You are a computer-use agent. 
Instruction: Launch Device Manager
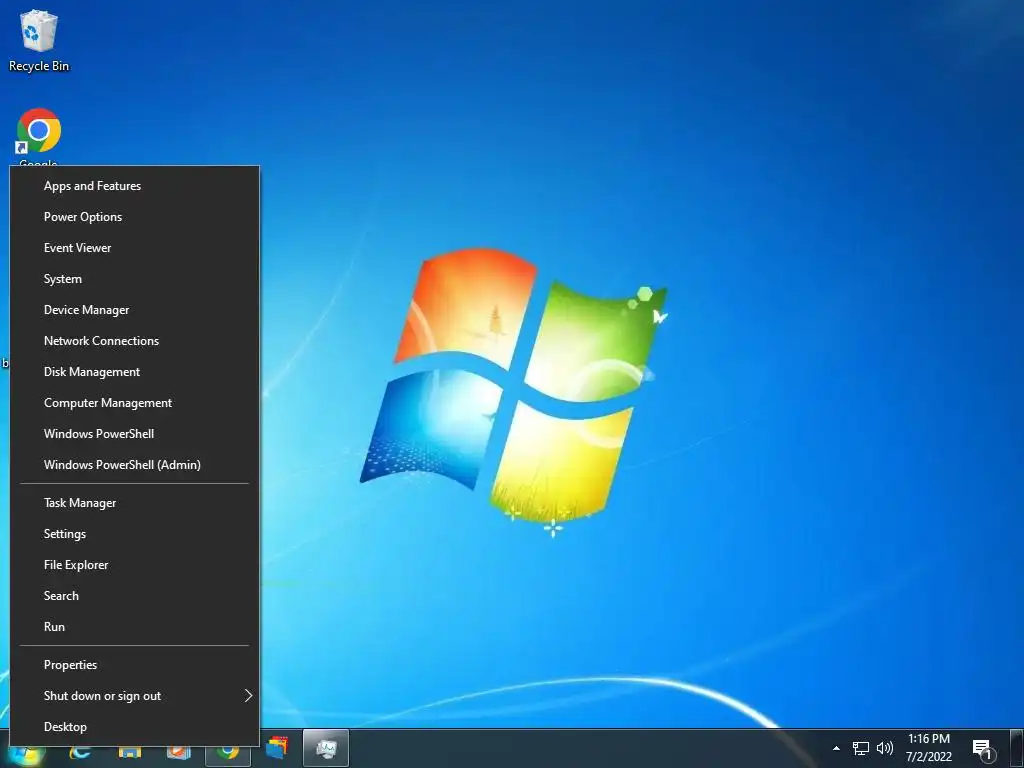[135, 310]
